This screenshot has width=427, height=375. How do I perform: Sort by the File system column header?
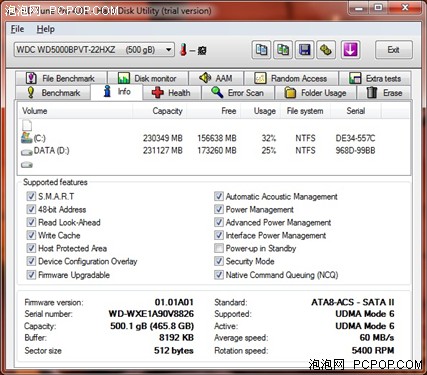point(306,111)
